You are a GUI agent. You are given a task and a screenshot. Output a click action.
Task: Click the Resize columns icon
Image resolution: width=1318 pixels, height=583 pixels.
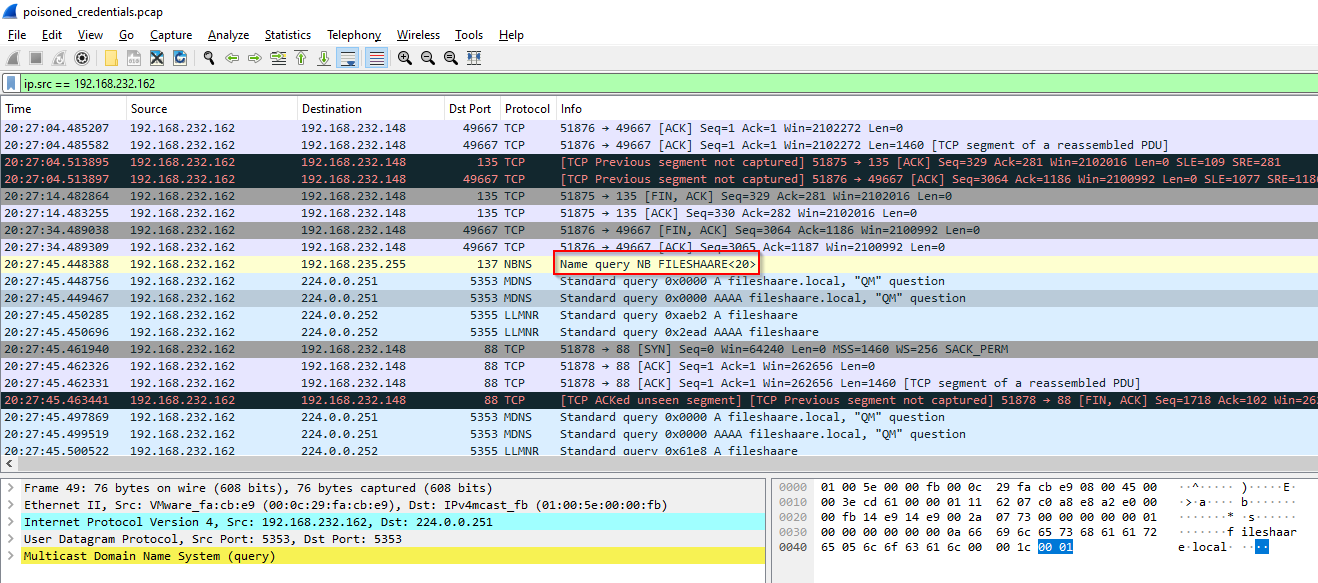point(474,58)
